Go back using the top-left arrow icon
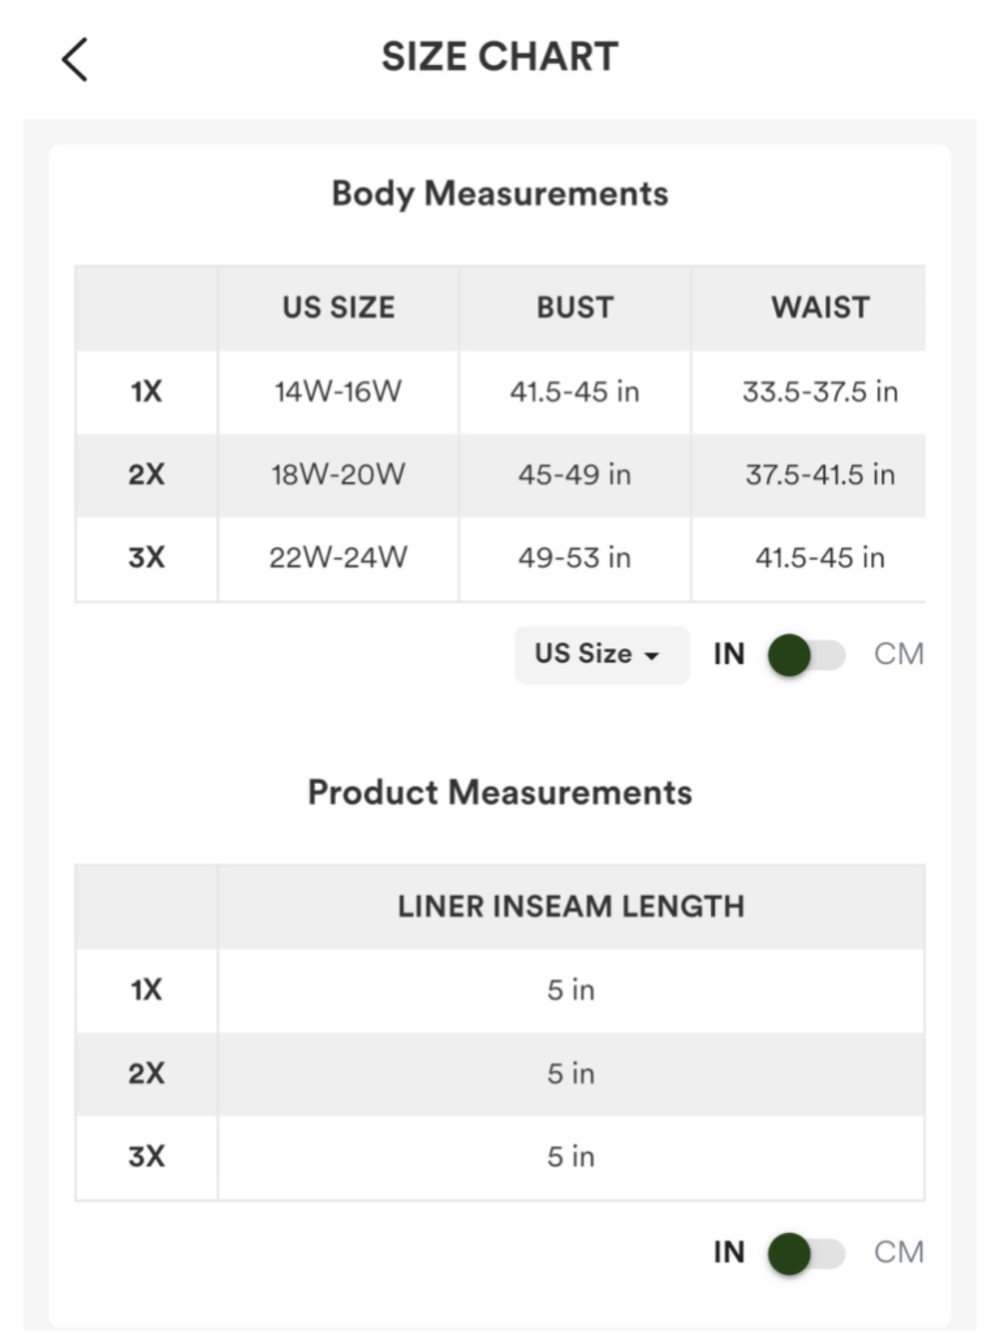The image size is (1000, 1333). [75, 60]
